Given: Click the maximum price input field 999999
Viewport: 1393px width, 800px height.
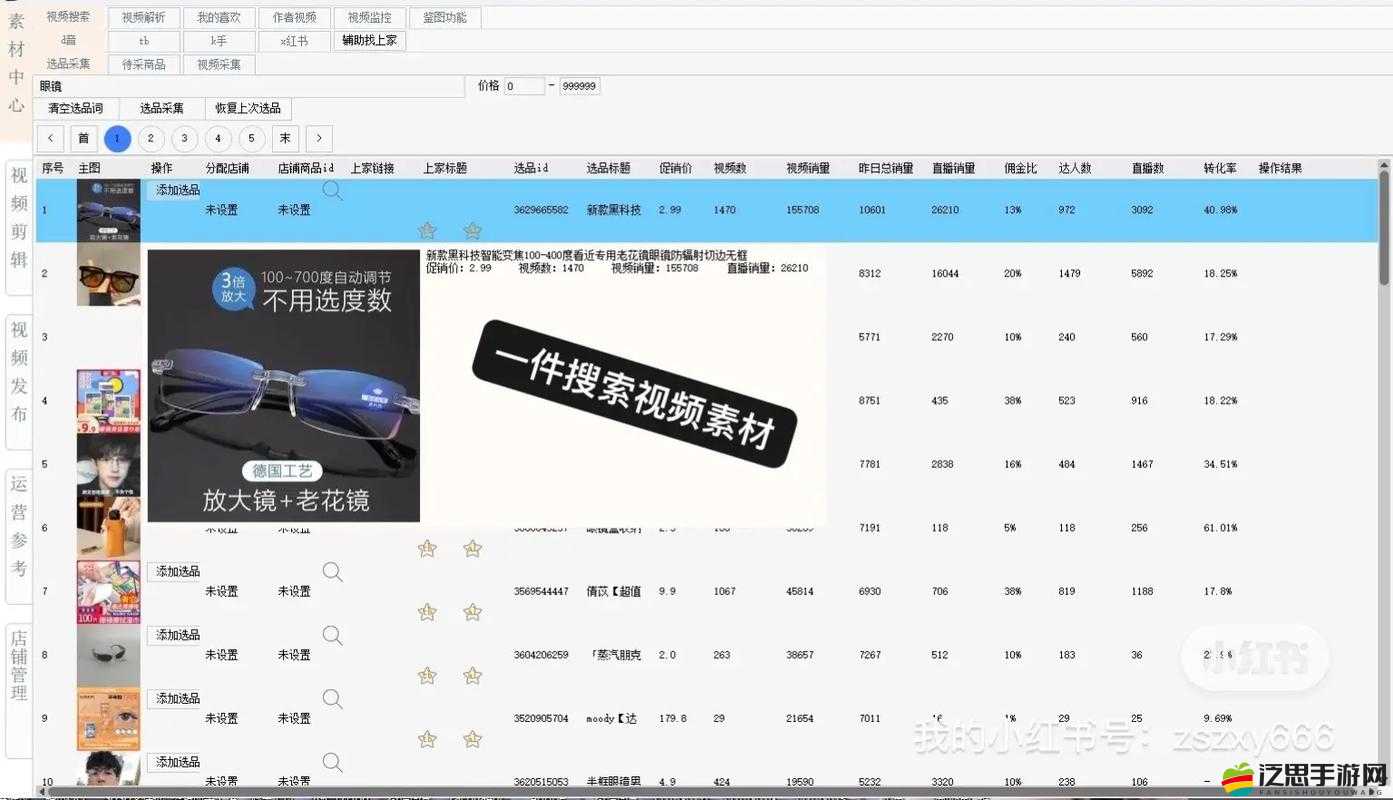Looking at the screenshot, I should [x=578, y=85].
